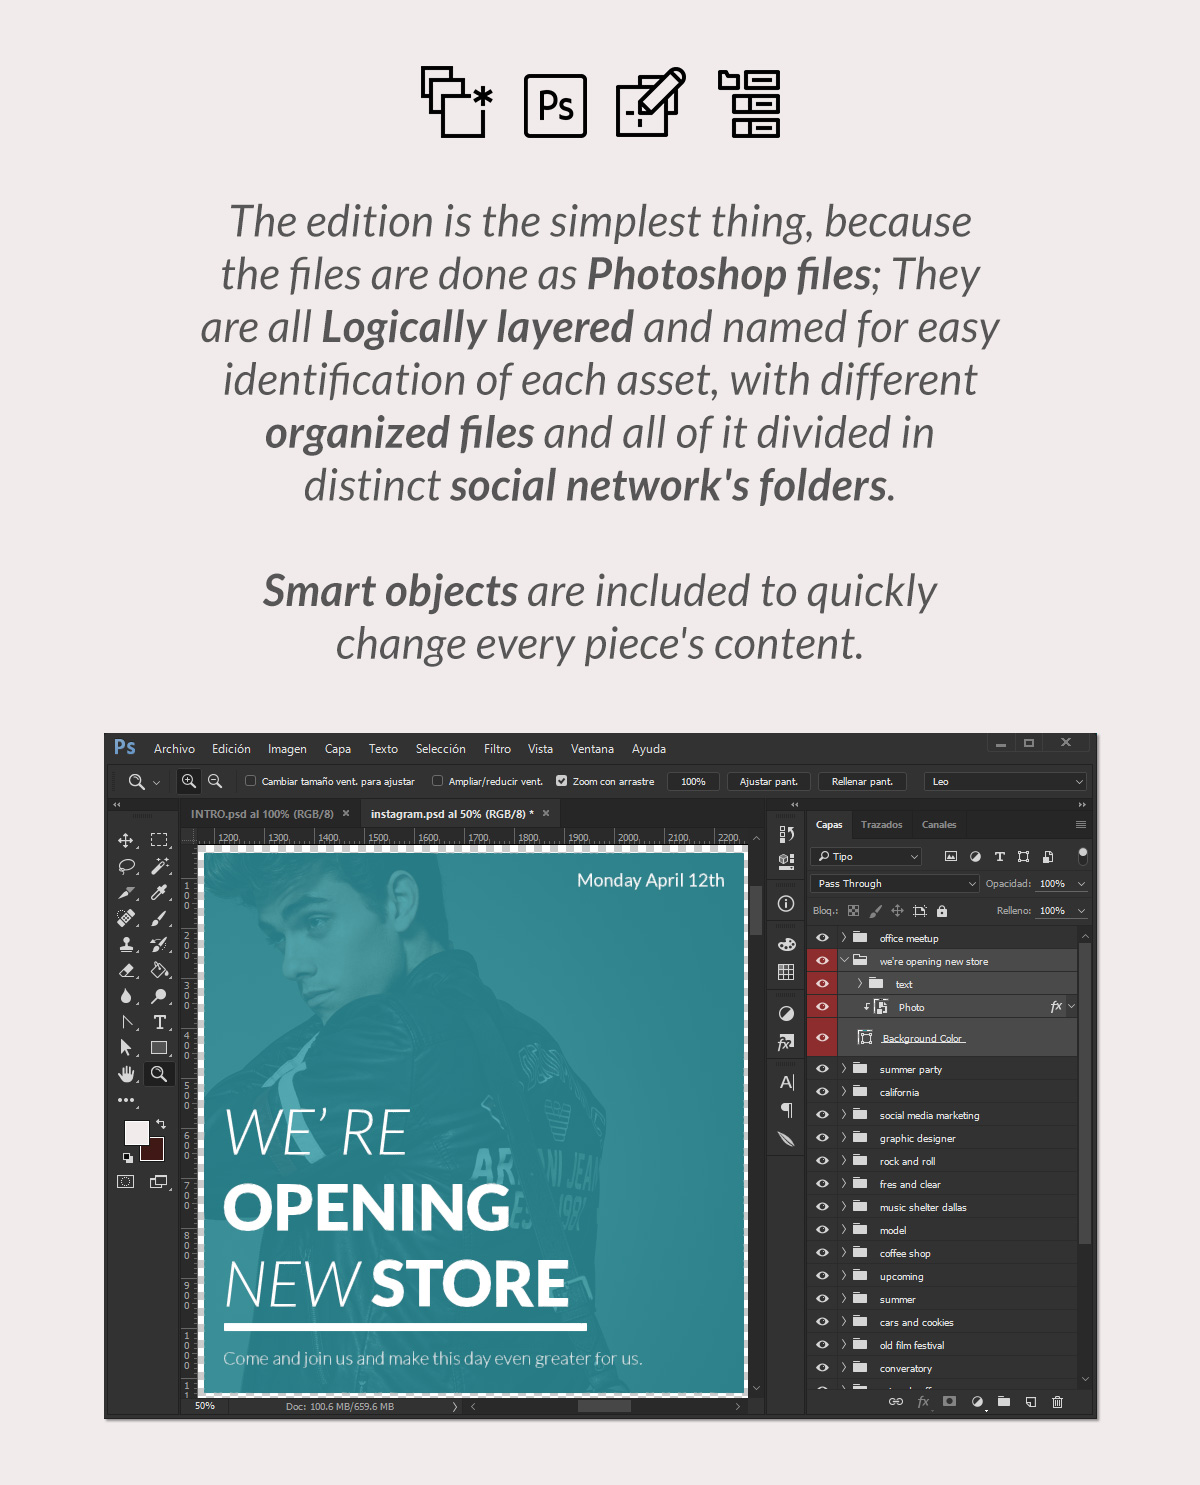1200x1485 pixels.
Task: Switch to the Trazados tab
Action: tap(882, 825)
